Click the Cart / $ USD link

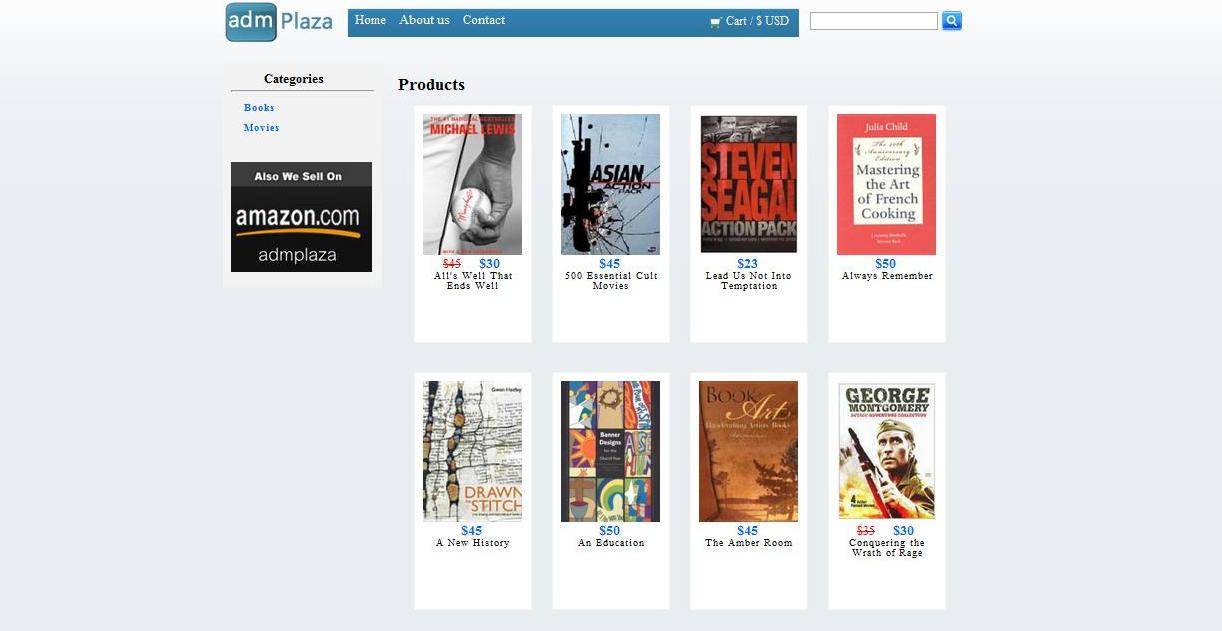point(757,21)
